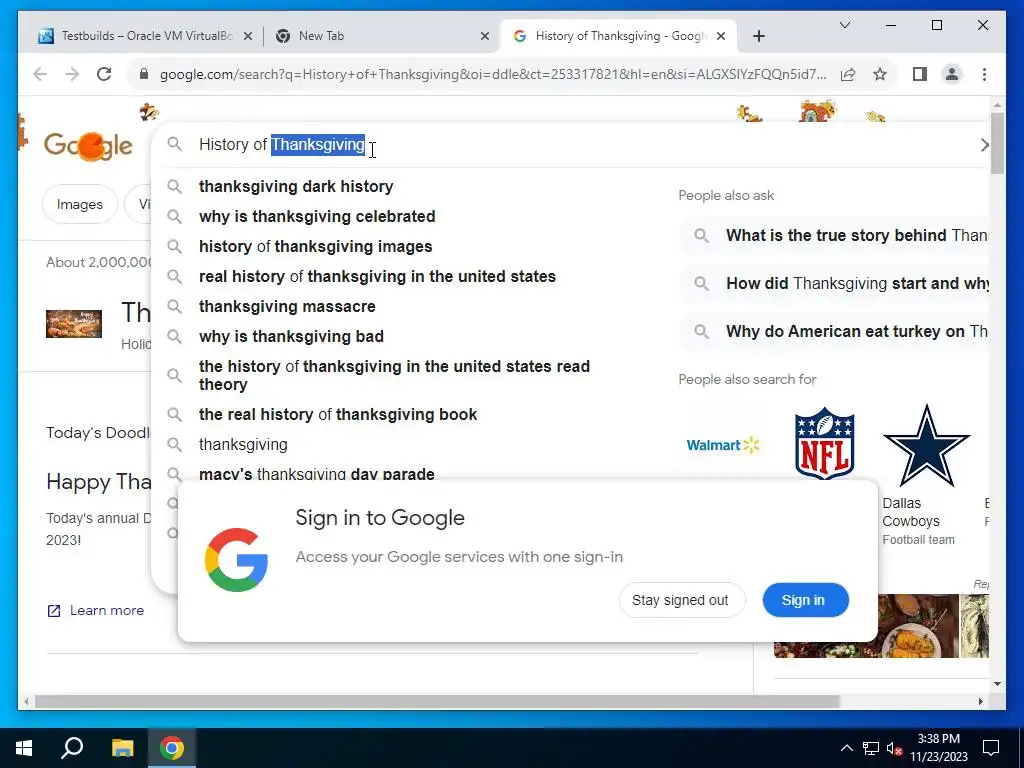Open the tab search chevron
The image size is (1024, 768).
pyautogui.click(x=844, y=25)
